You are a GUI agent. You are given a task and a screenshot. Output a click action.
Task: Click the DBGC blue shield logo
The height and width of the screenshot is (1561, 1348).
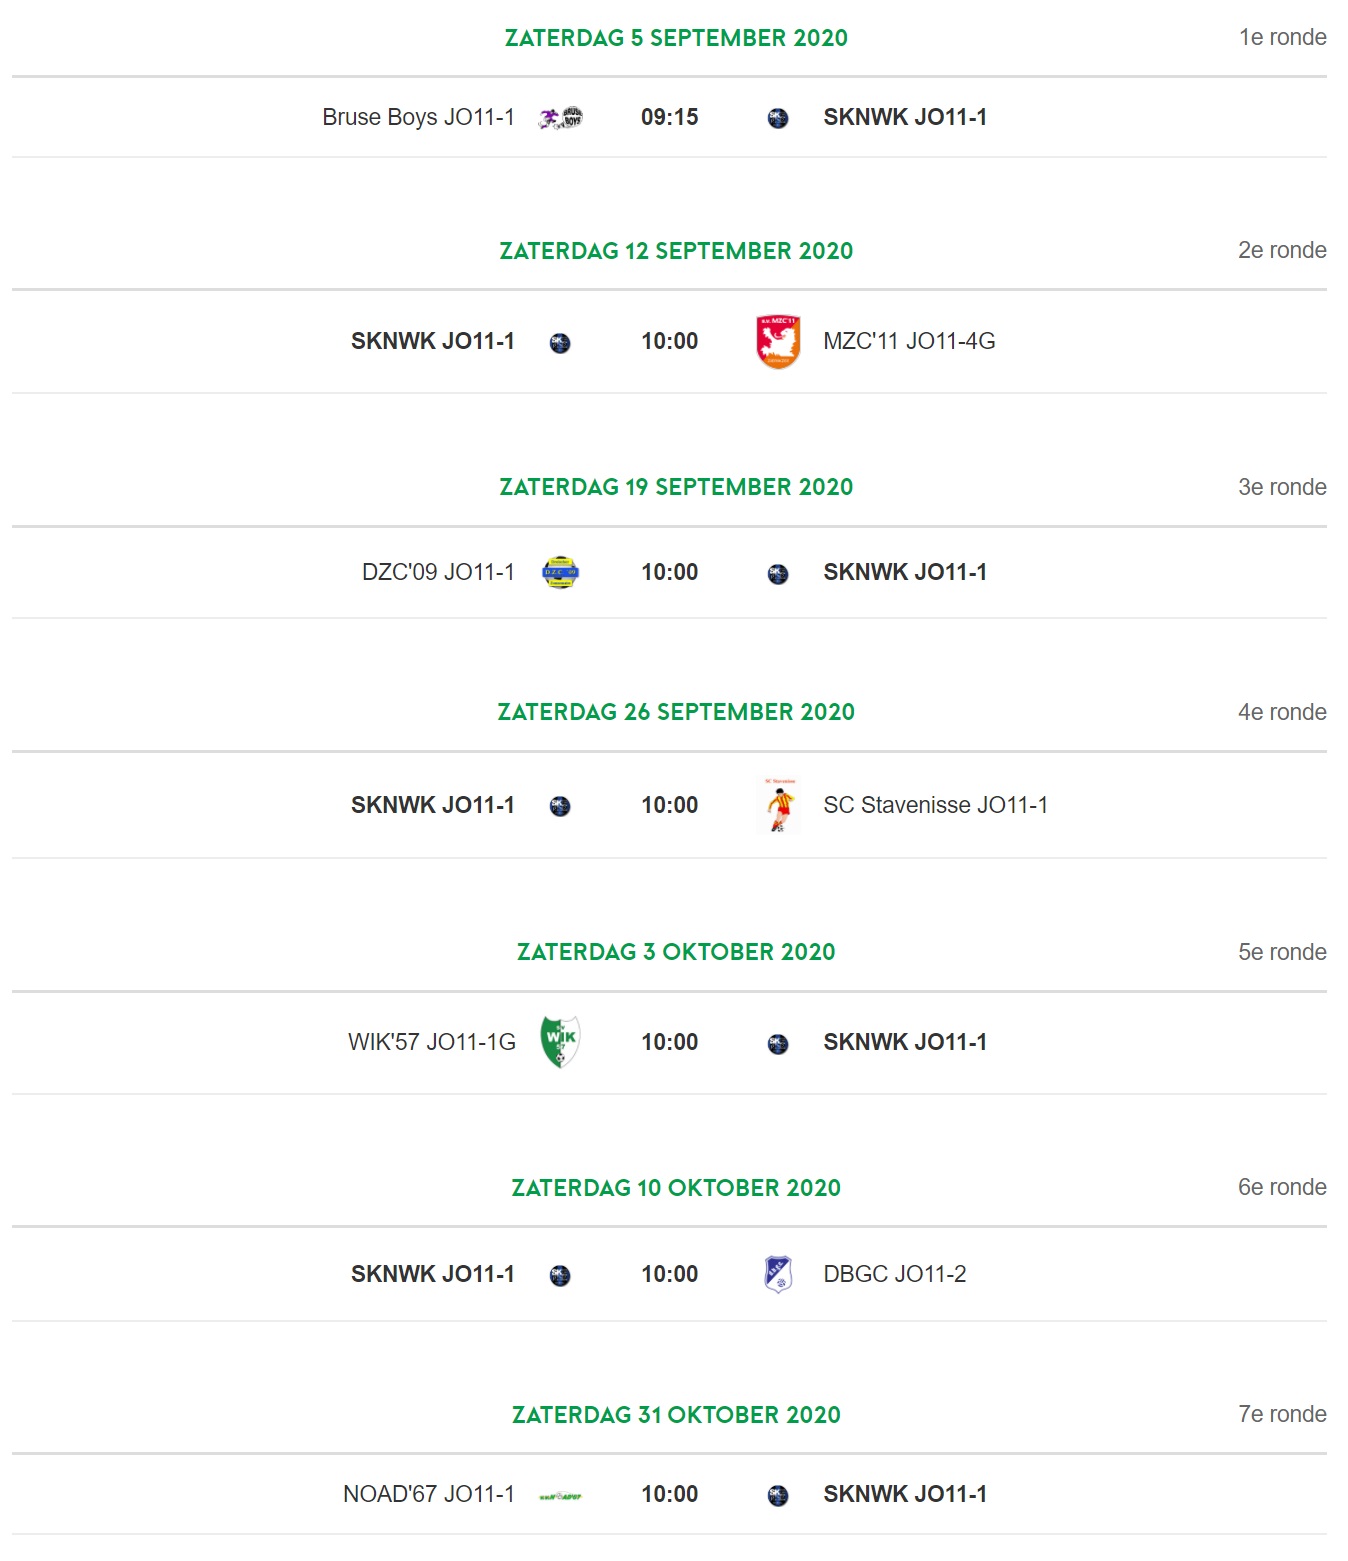[778, 1274]
